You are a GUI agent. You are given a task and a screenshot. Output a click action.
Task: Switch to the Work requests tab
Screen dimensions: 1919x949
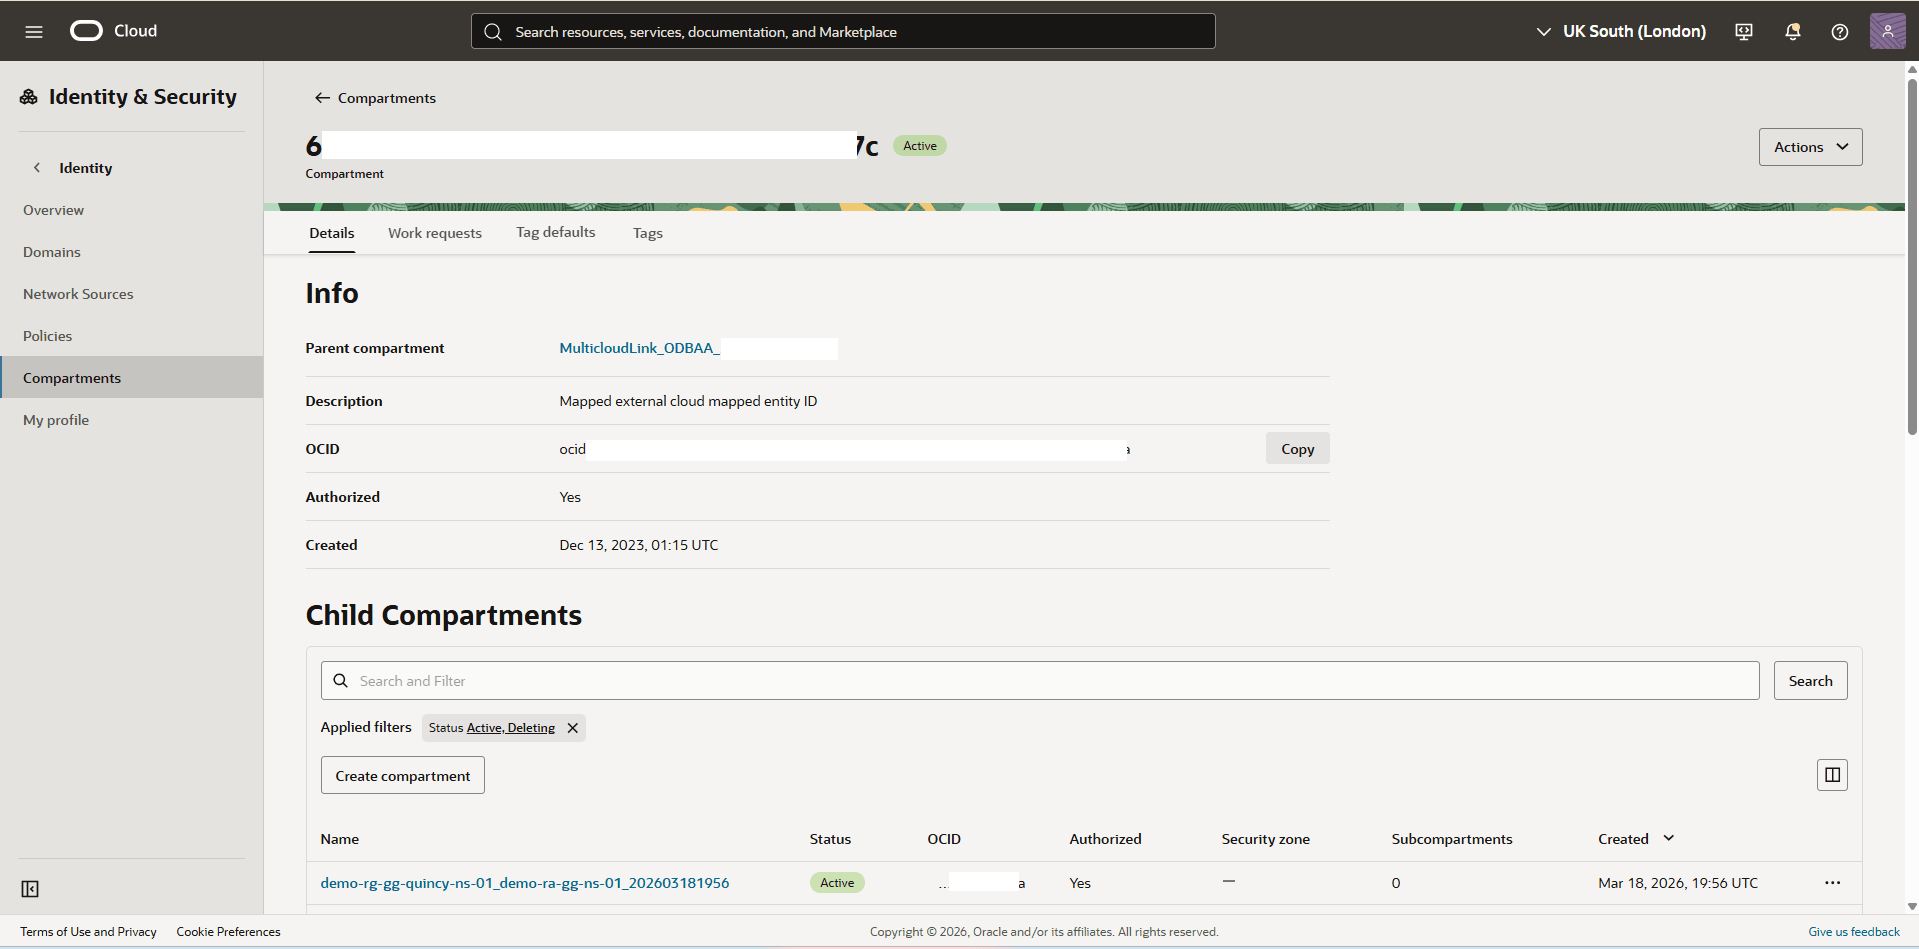[435, 232]
